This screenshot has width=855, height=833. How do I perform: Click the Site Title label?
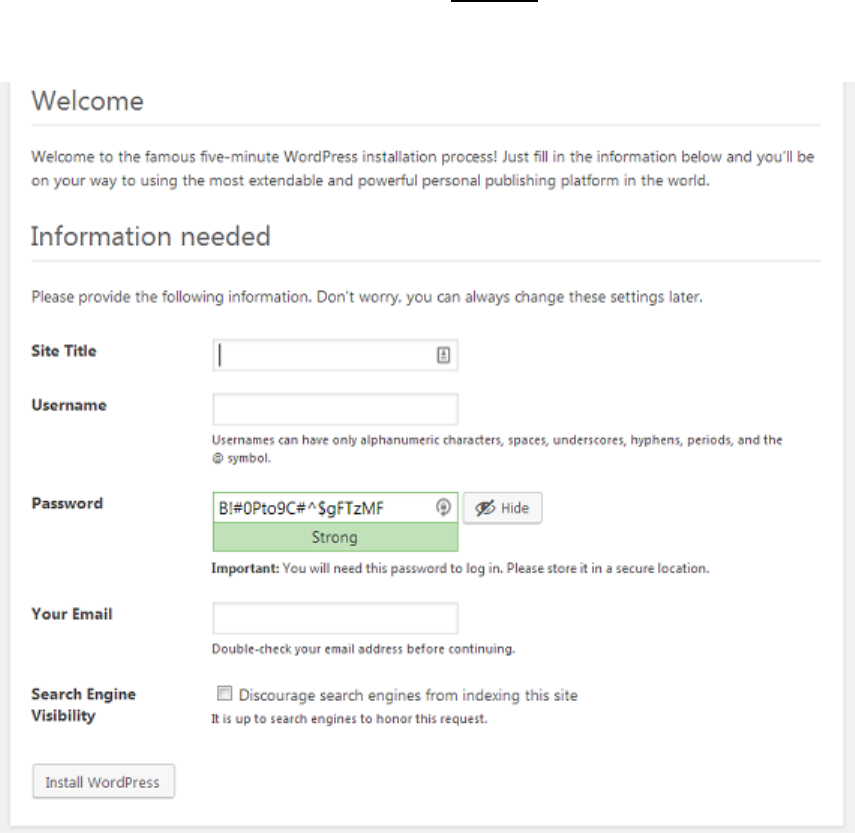tap(64, 351)
